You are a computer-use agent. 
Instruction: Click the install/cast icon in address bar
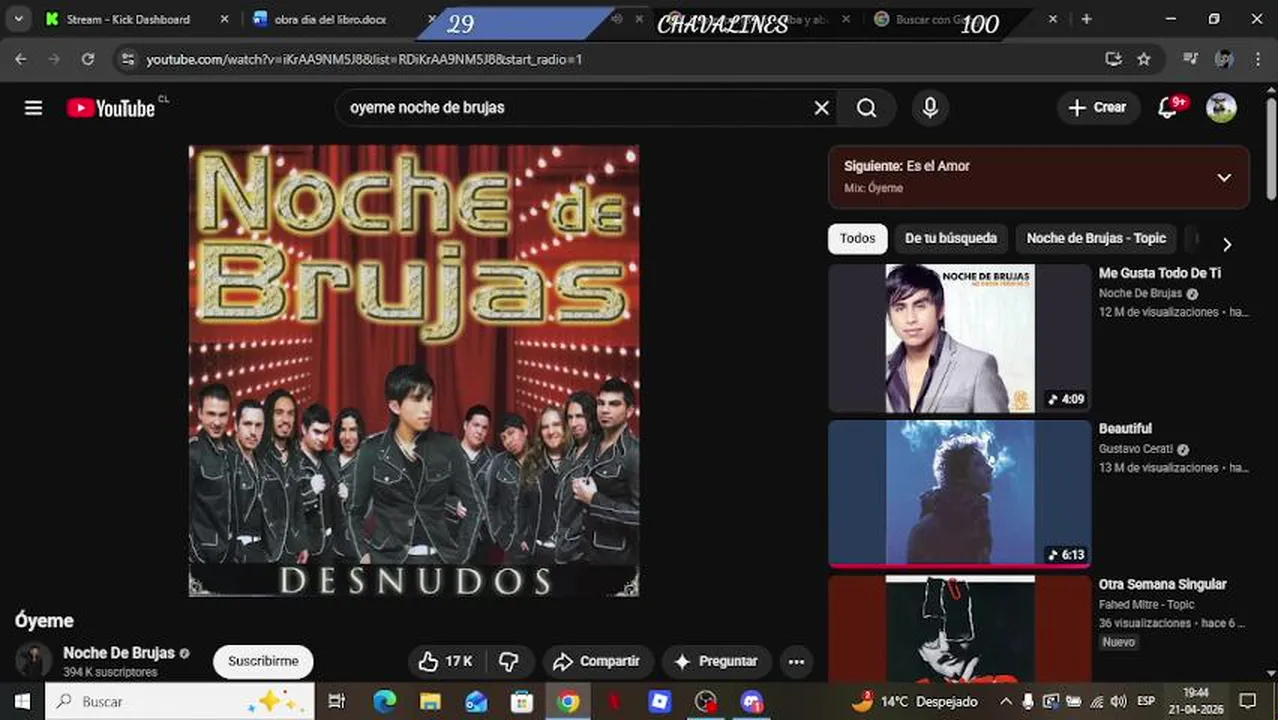[1113, 59]
